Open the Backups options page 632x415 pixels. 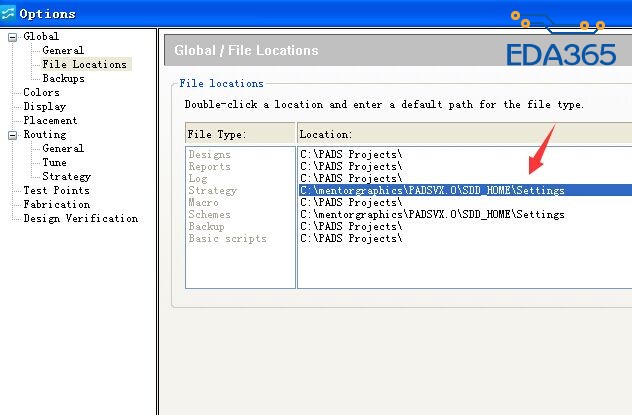pyautogui.click(x=63, y=78)
